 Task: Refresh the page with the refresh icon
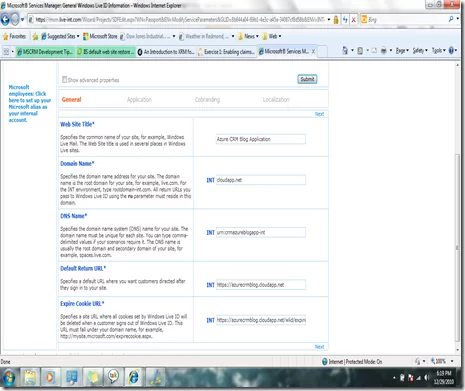(345, 20)
